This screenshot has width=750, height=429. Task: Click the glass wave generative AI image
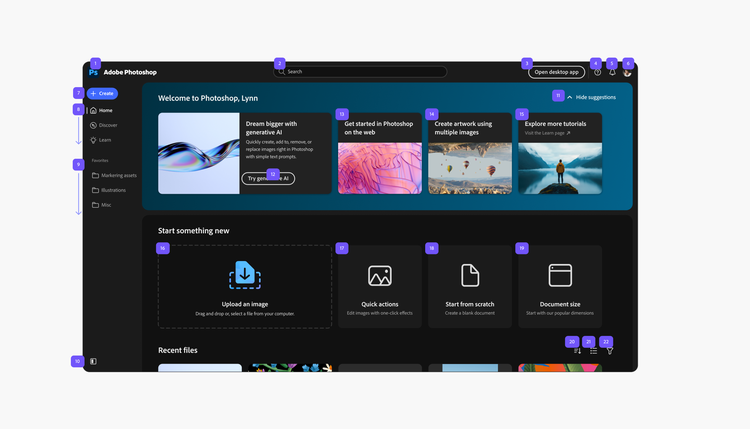click(199, 154)
